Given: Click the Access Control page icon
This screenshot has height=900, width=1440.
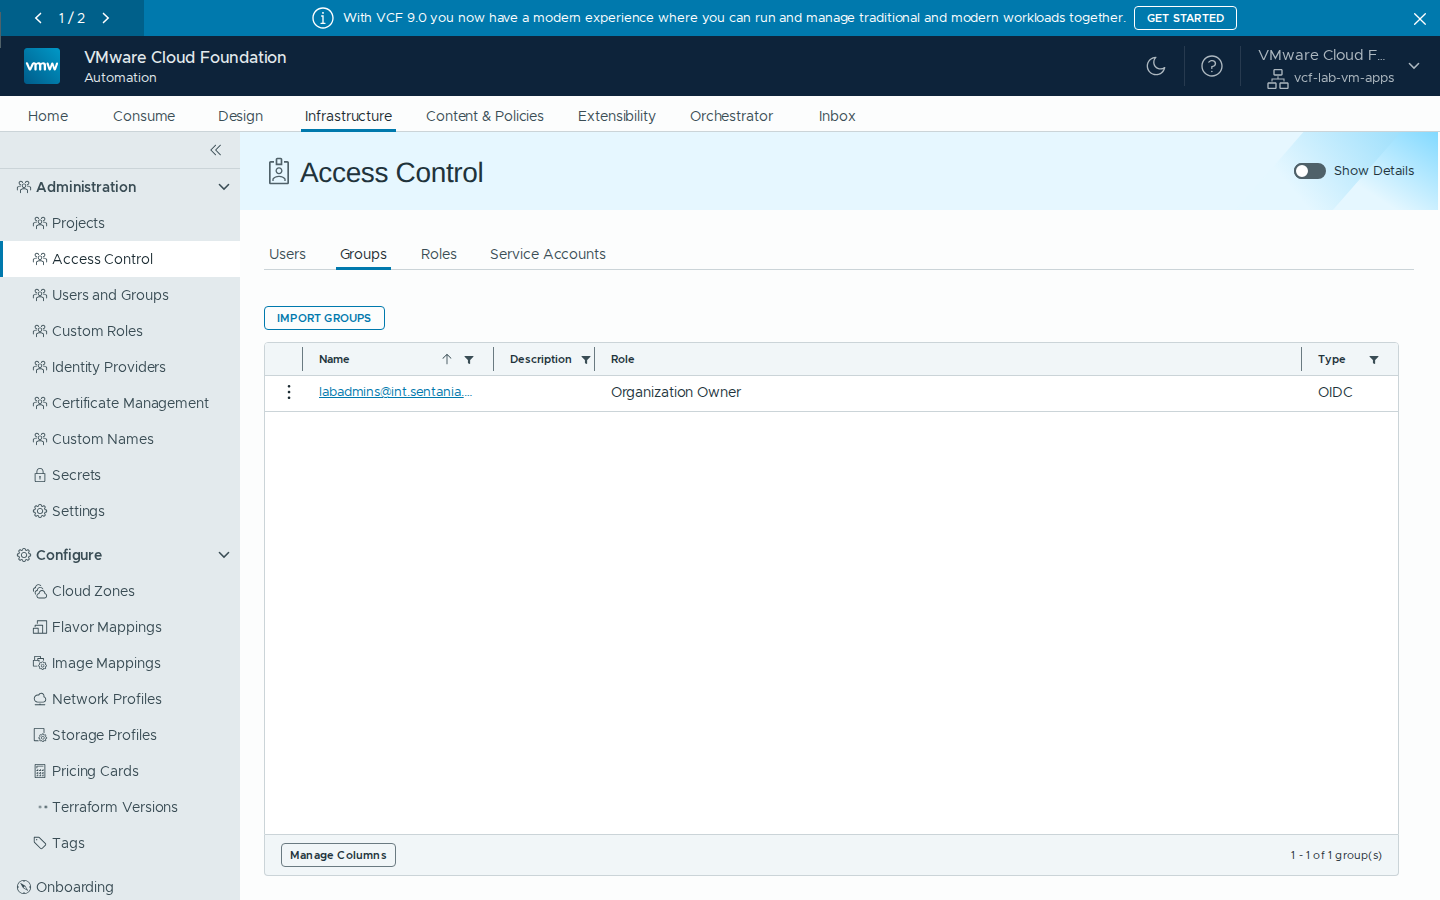Looking at the screenshot, I should point(279,172).
